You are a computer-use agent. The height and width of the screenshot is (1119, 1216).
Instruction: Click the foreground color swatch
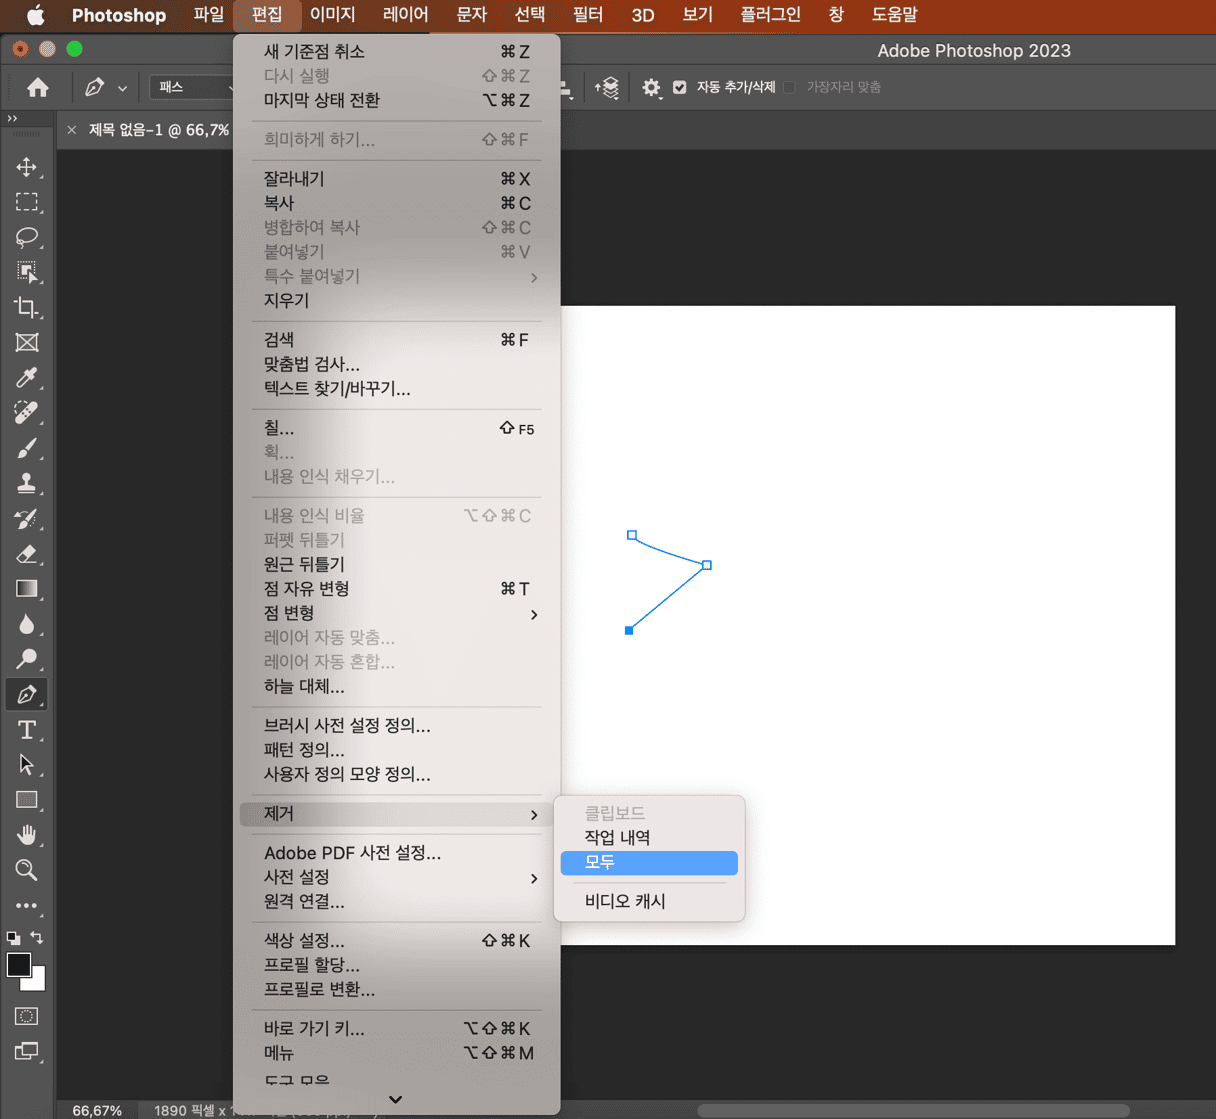coord(19,965)
